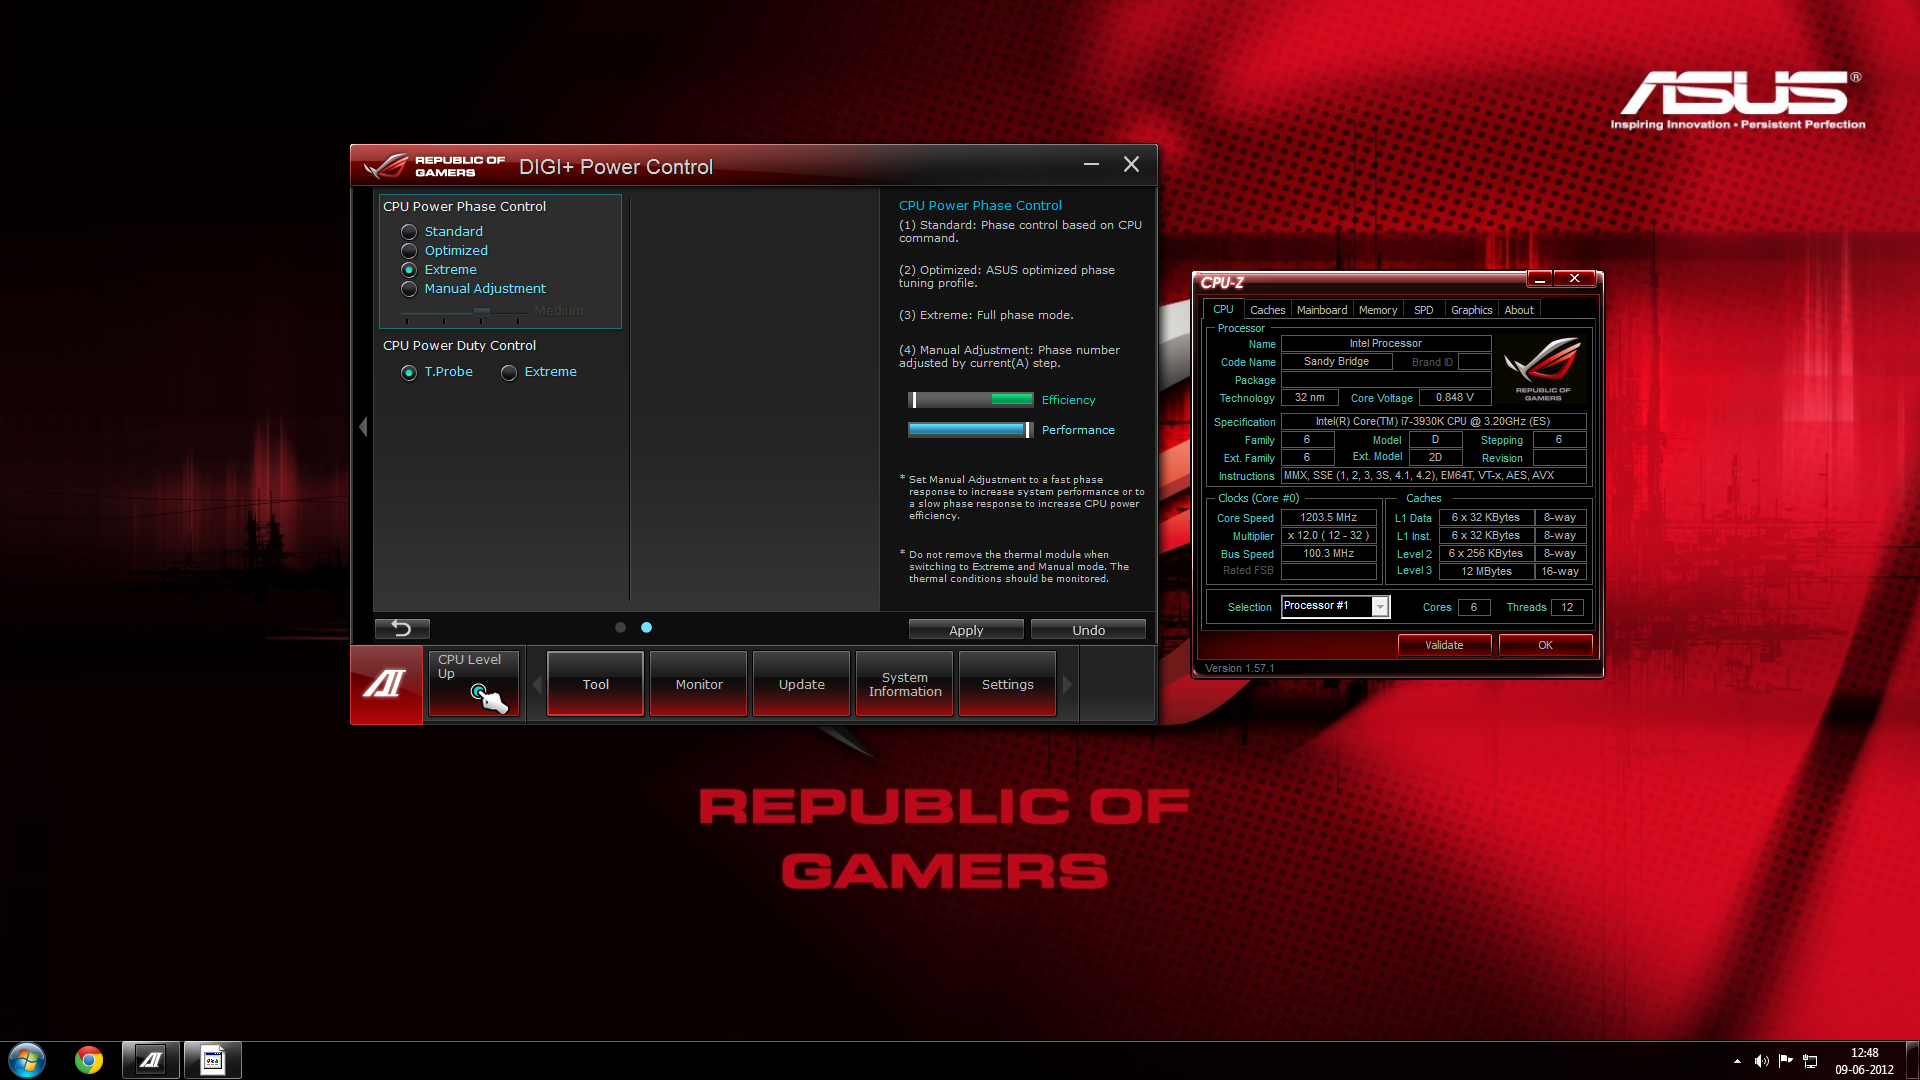Open CPU Level Up feature
The width and height of the screenshot is (1920, 1080).
(x=474, y=684)
